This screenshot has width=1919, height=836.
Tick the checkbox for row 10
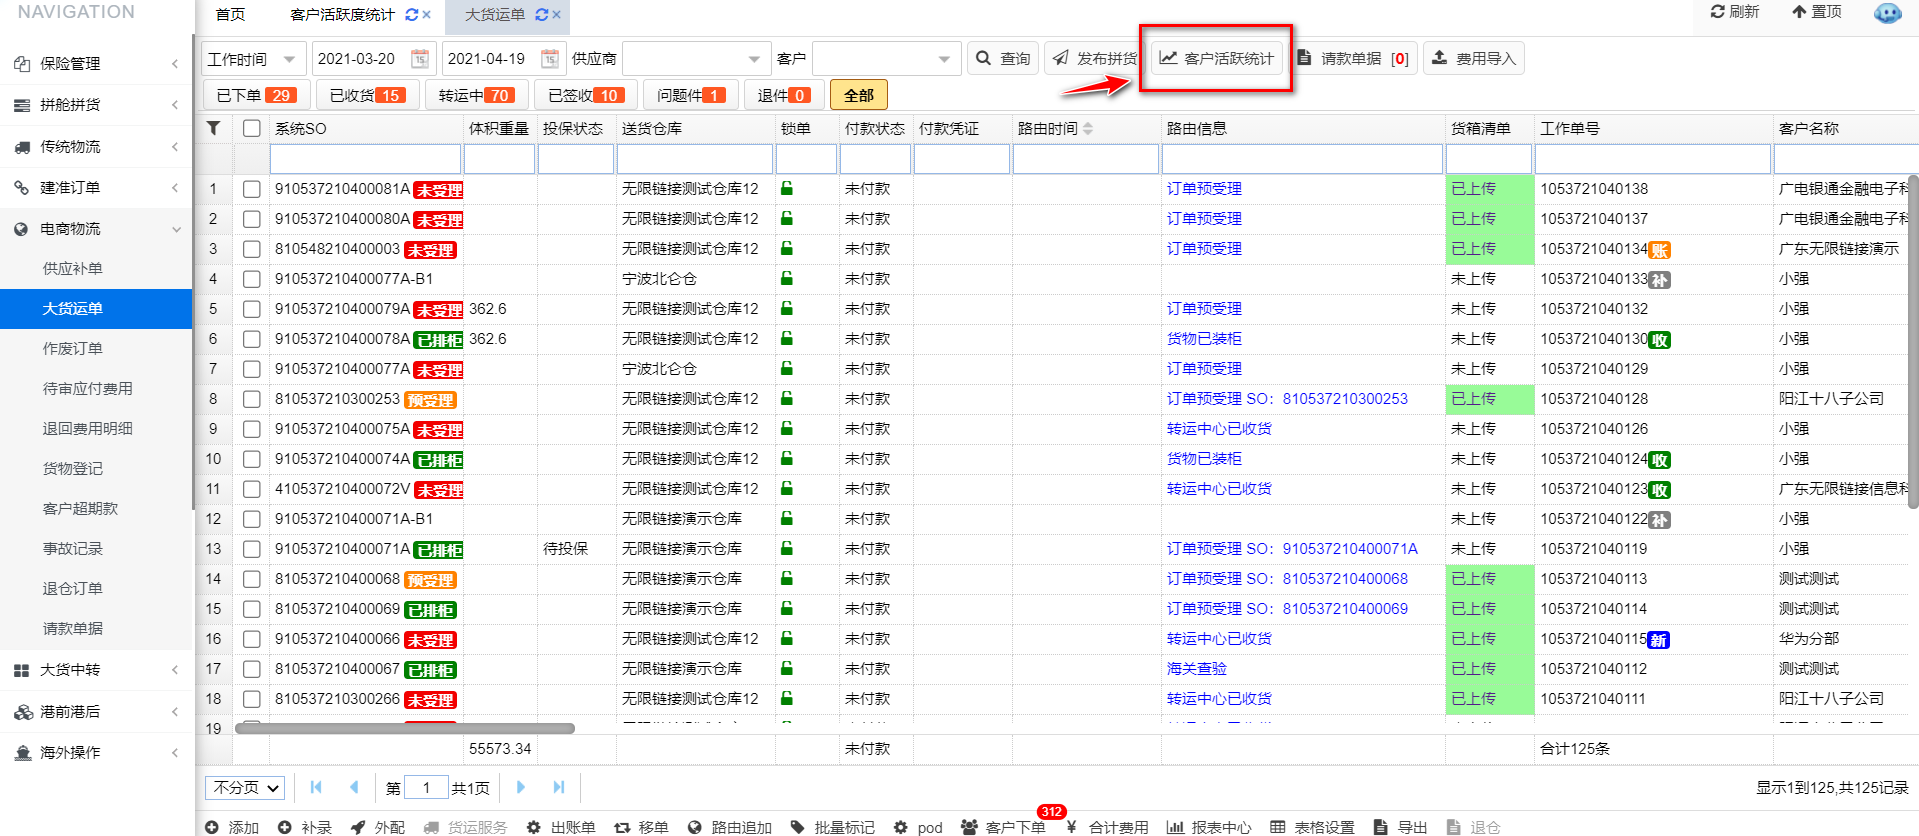click(252, 459)
